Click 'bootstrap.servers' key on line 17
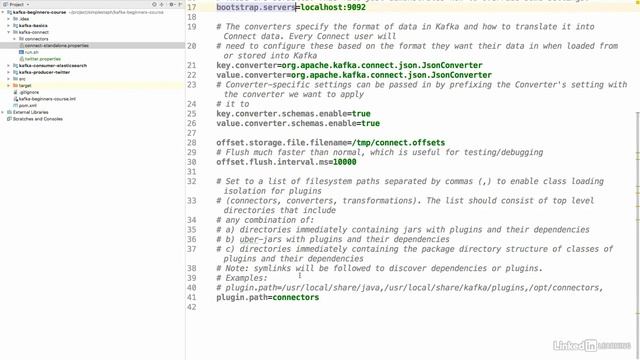The height and width of the screenshot is (360, 640). pos(256,7)
